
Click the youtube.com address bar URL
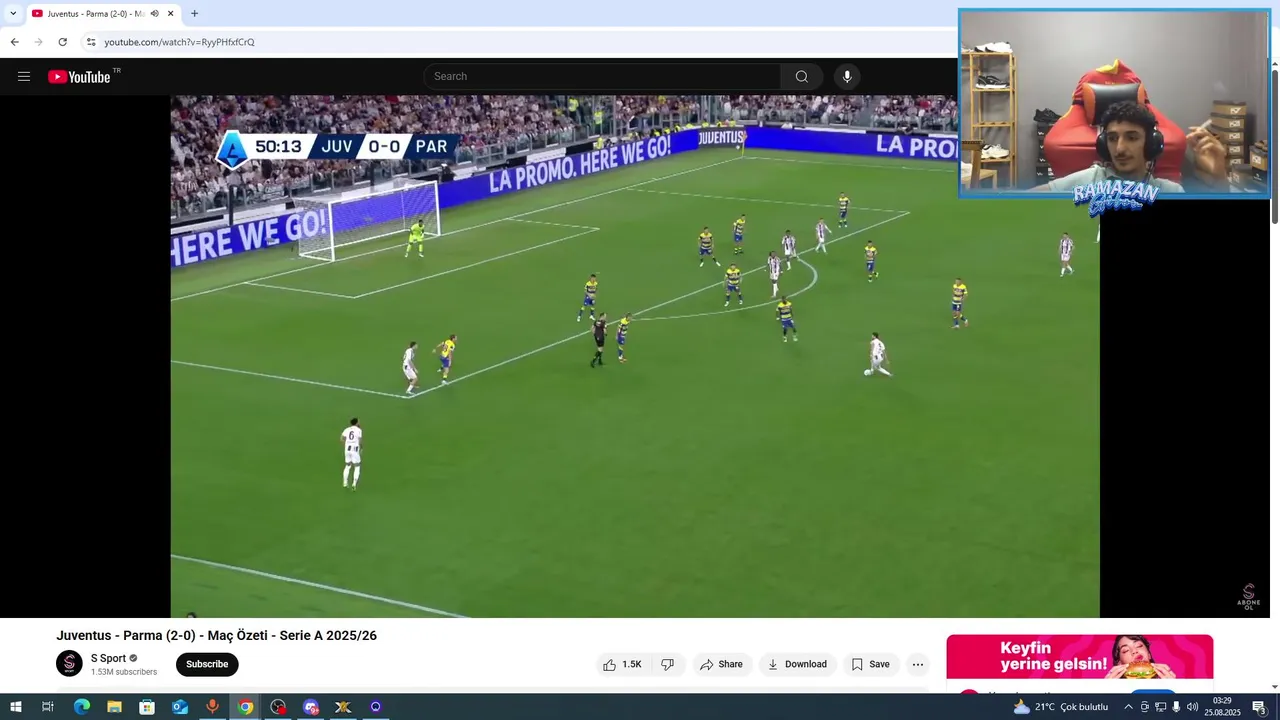(179, 42)
